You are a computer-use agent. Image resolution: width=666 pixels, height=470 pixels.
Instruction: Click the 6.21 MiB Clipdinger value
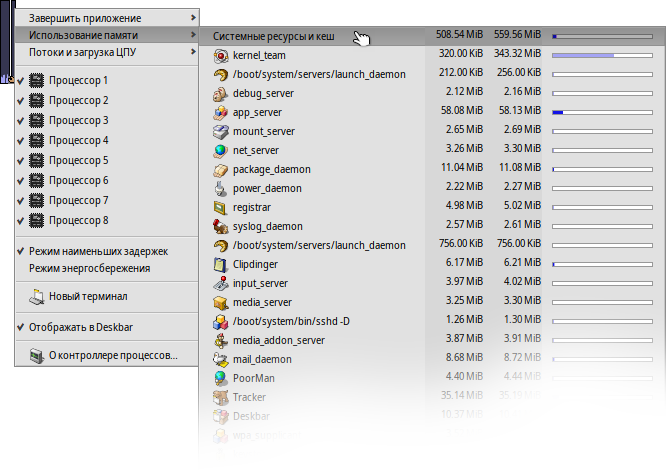point(522,262)
